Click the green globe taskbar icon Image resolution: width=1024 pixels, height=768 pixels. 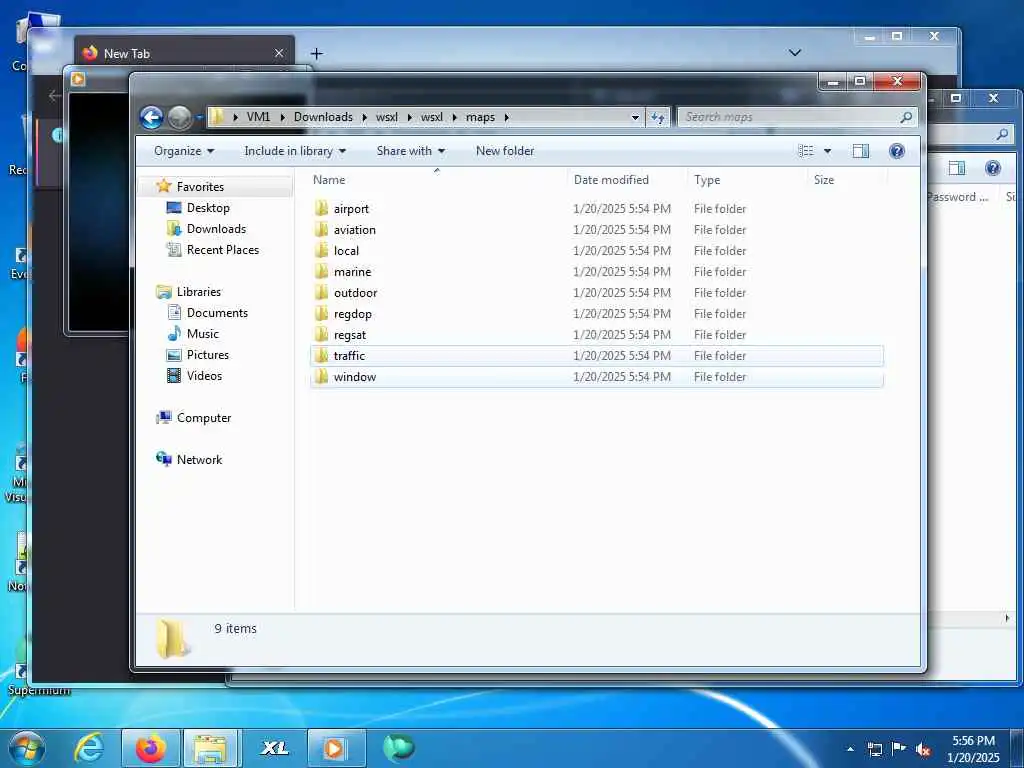click(x=398, y=748)
